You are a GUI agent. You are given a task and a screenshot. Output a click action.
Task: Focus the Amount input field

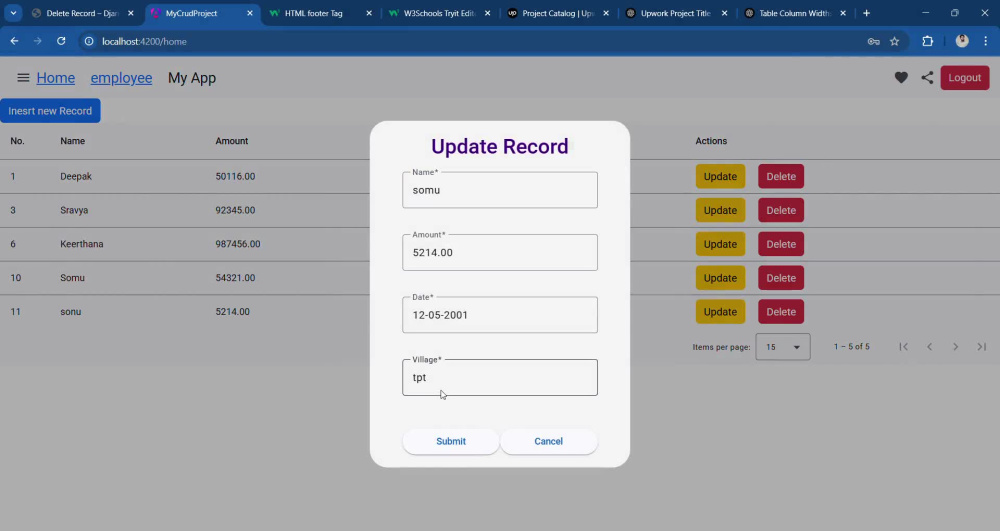pos(500,252)
